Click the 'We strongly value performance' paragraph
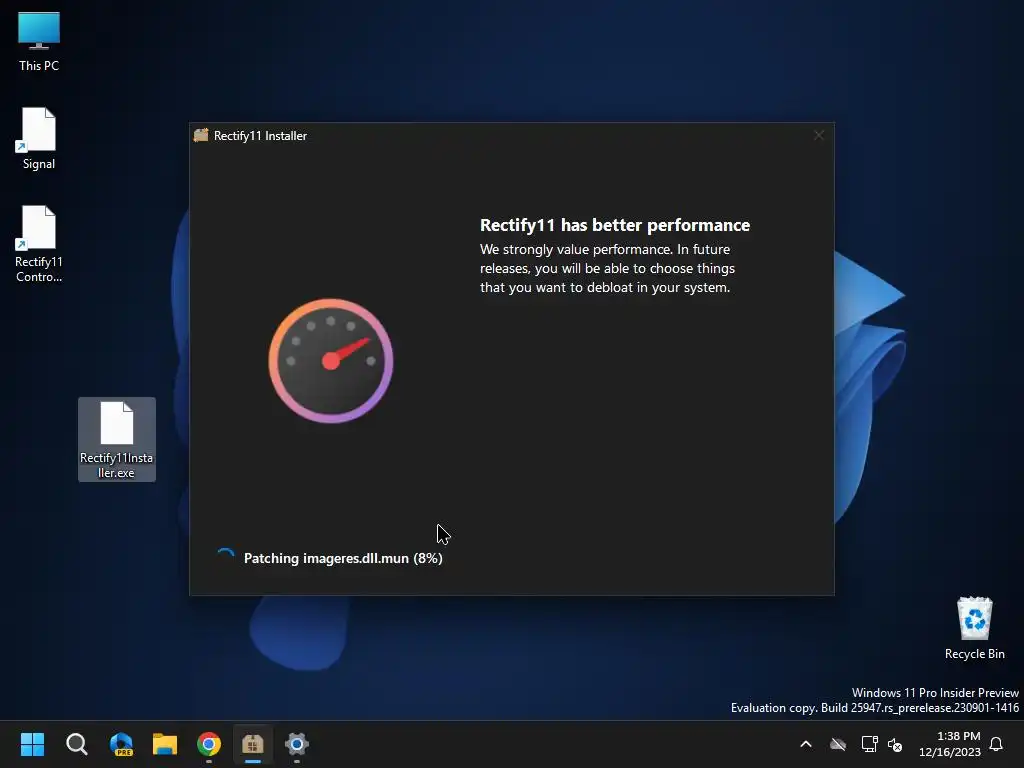1024x768 pixels. coord(607,268)
